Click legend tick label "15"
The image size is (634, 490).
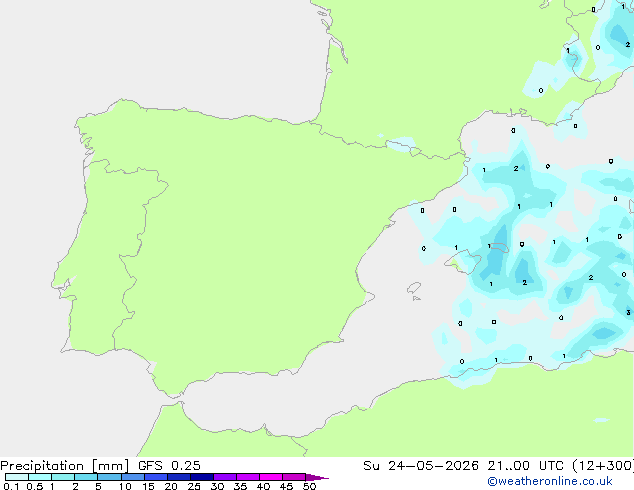pos(148,486)
